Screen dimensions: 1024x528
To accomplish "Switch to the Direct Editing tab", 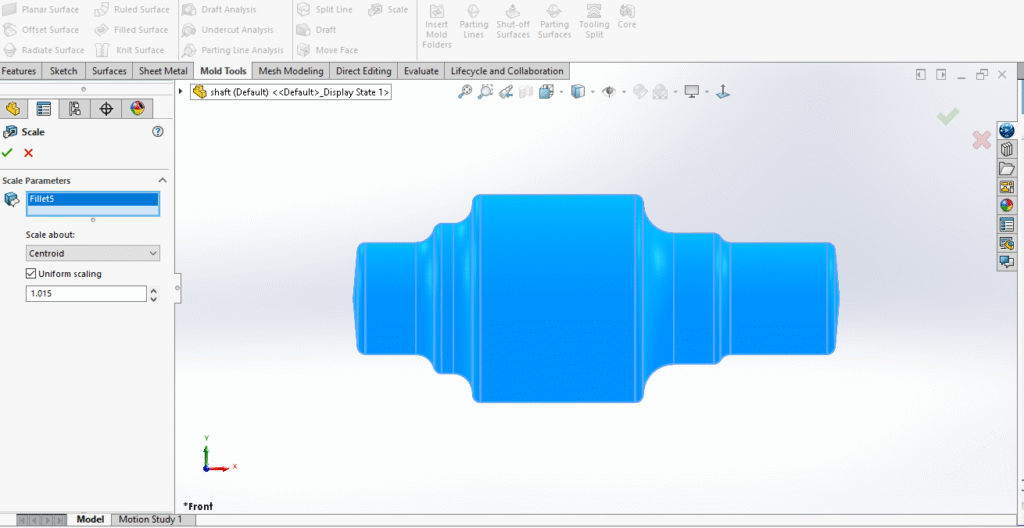I will [x=364, y=71].
